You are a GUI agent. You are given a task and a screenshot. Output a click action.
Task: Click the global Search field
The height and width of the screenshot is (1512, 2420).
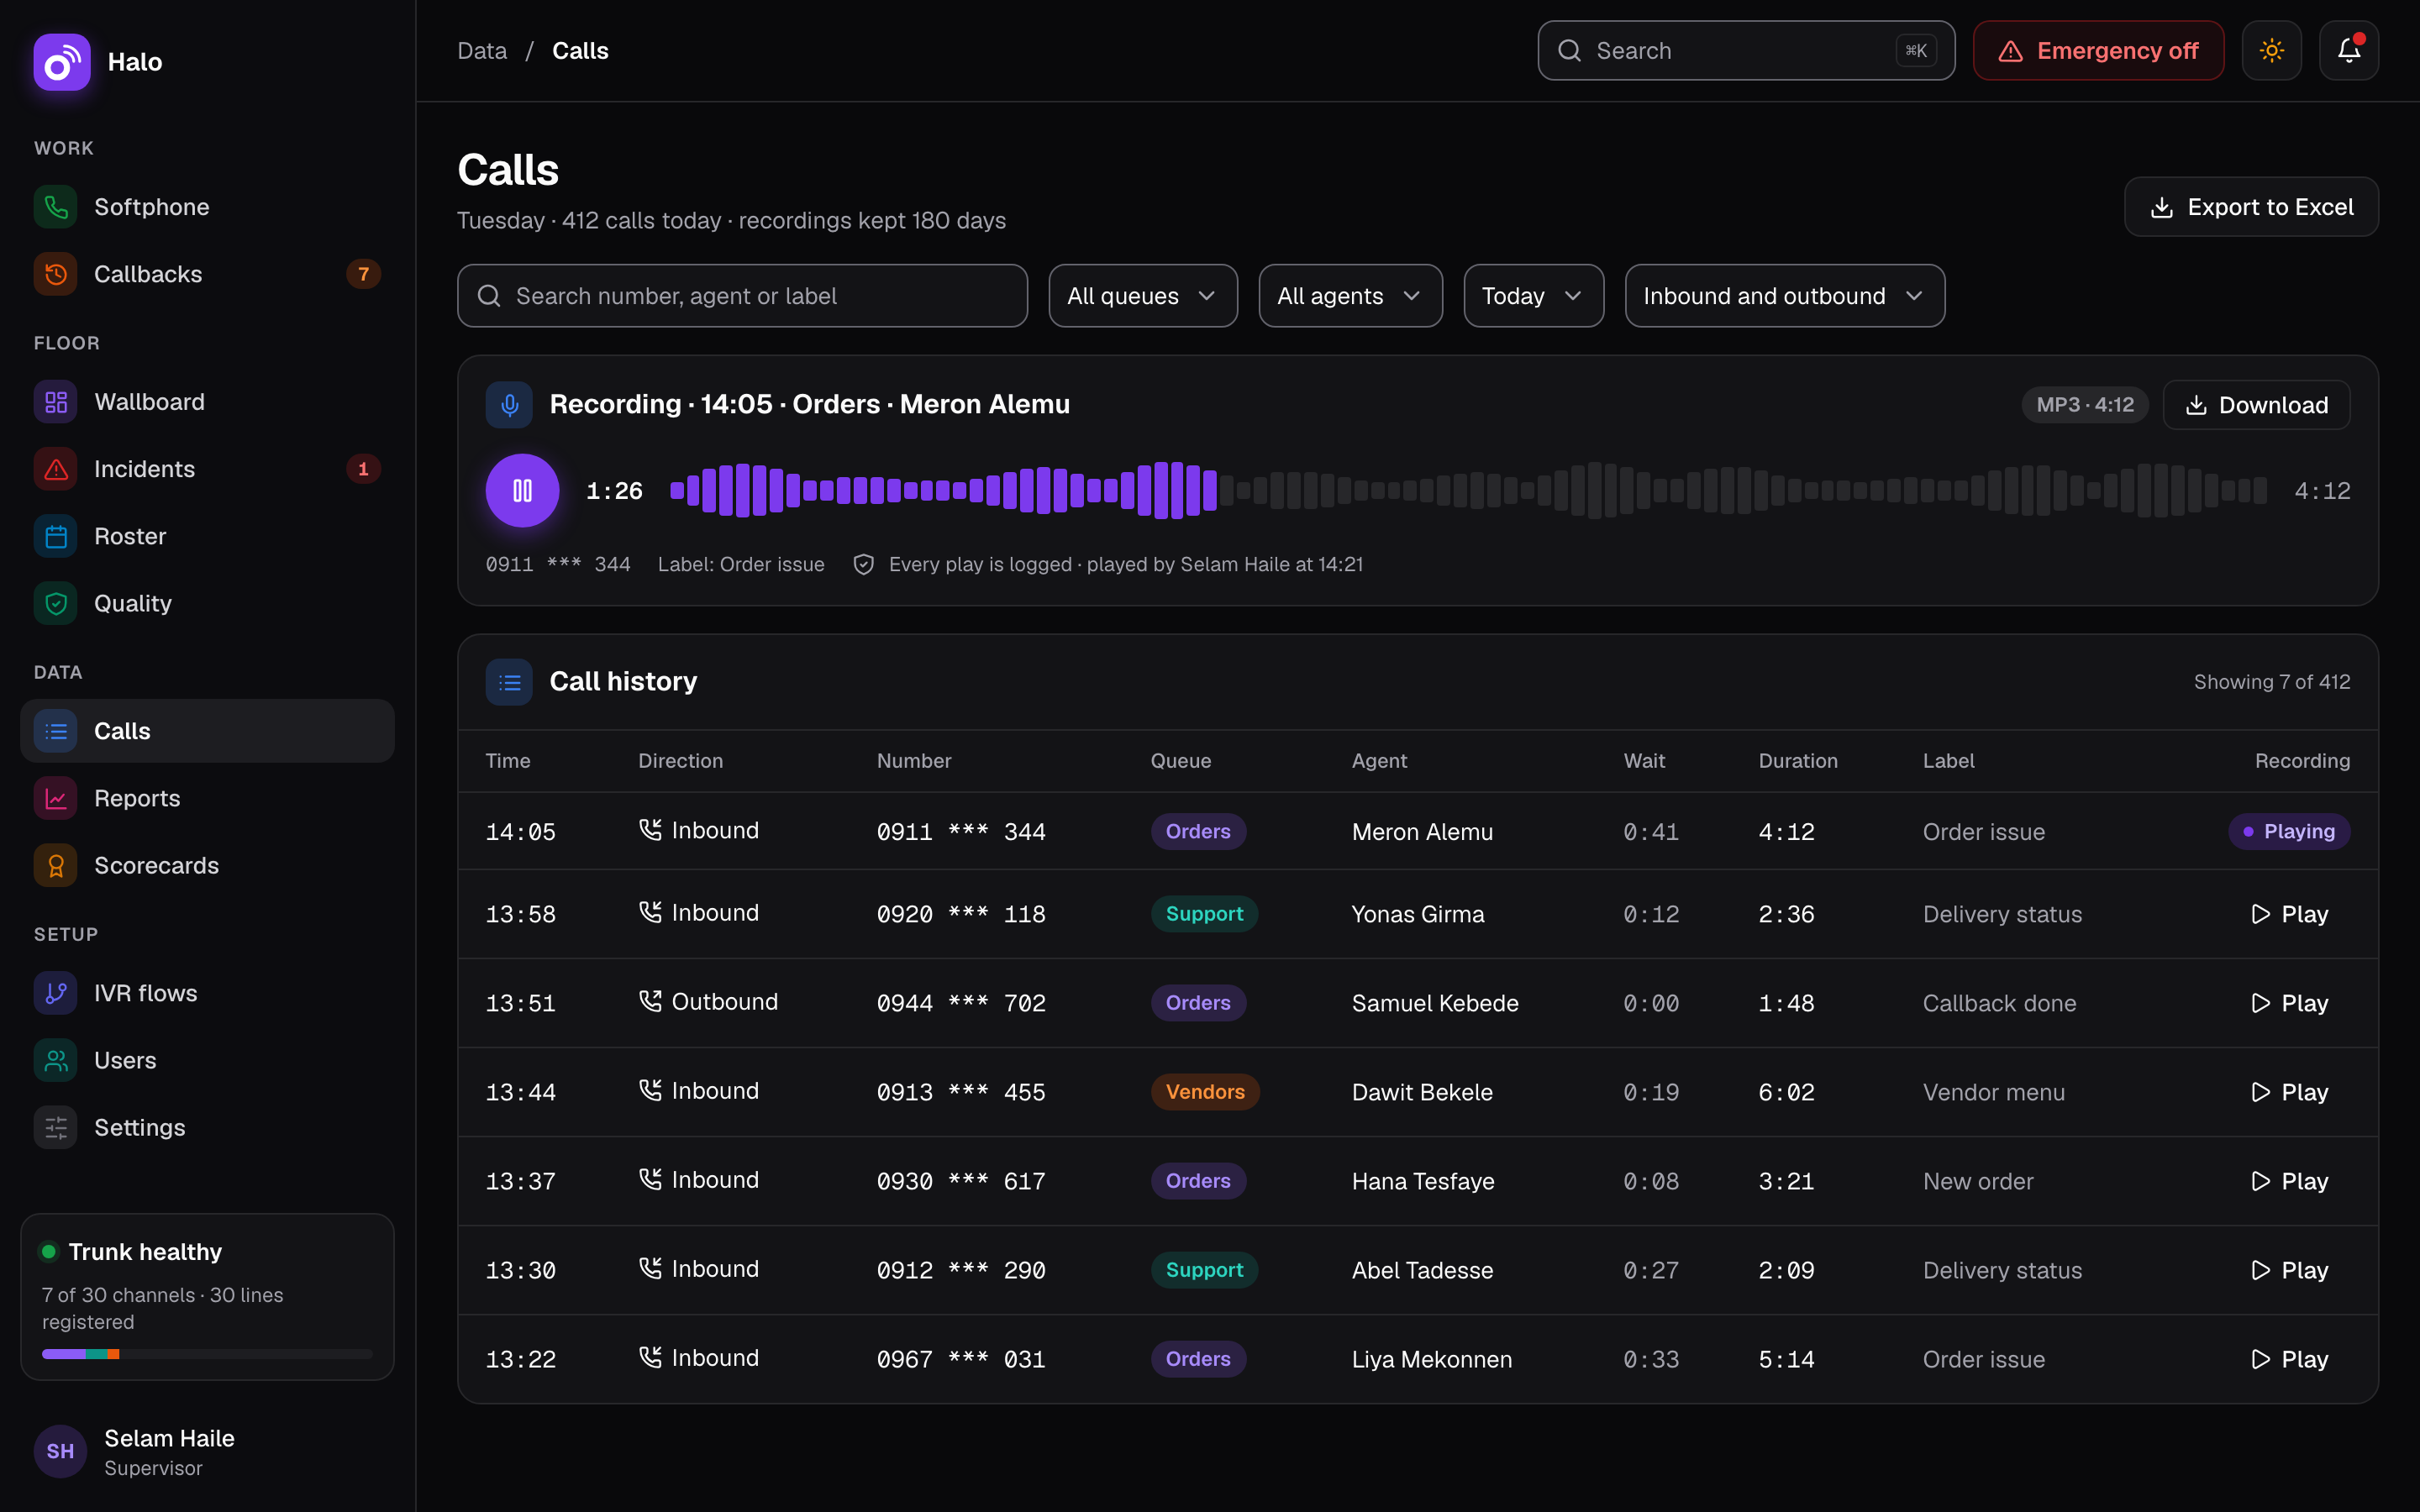click(x=1746, y=50)
